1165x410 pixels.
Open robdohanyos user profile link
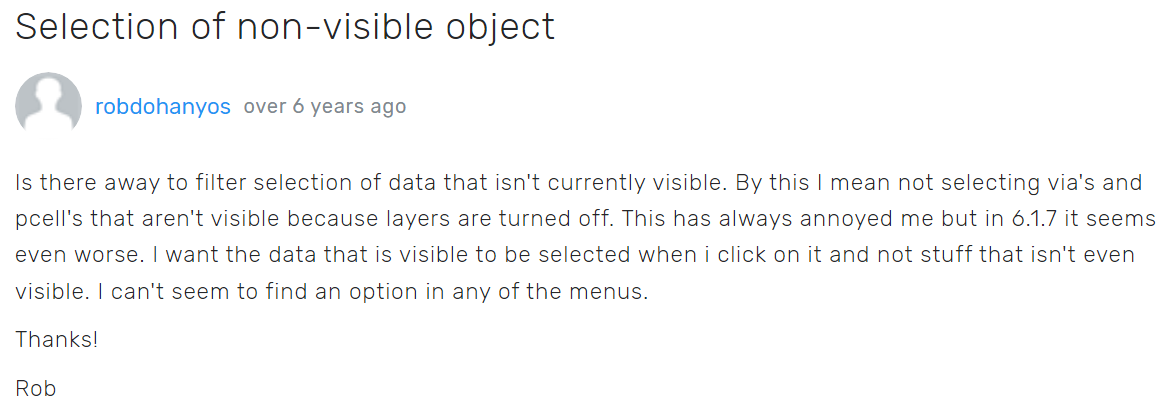pos(163,107)
